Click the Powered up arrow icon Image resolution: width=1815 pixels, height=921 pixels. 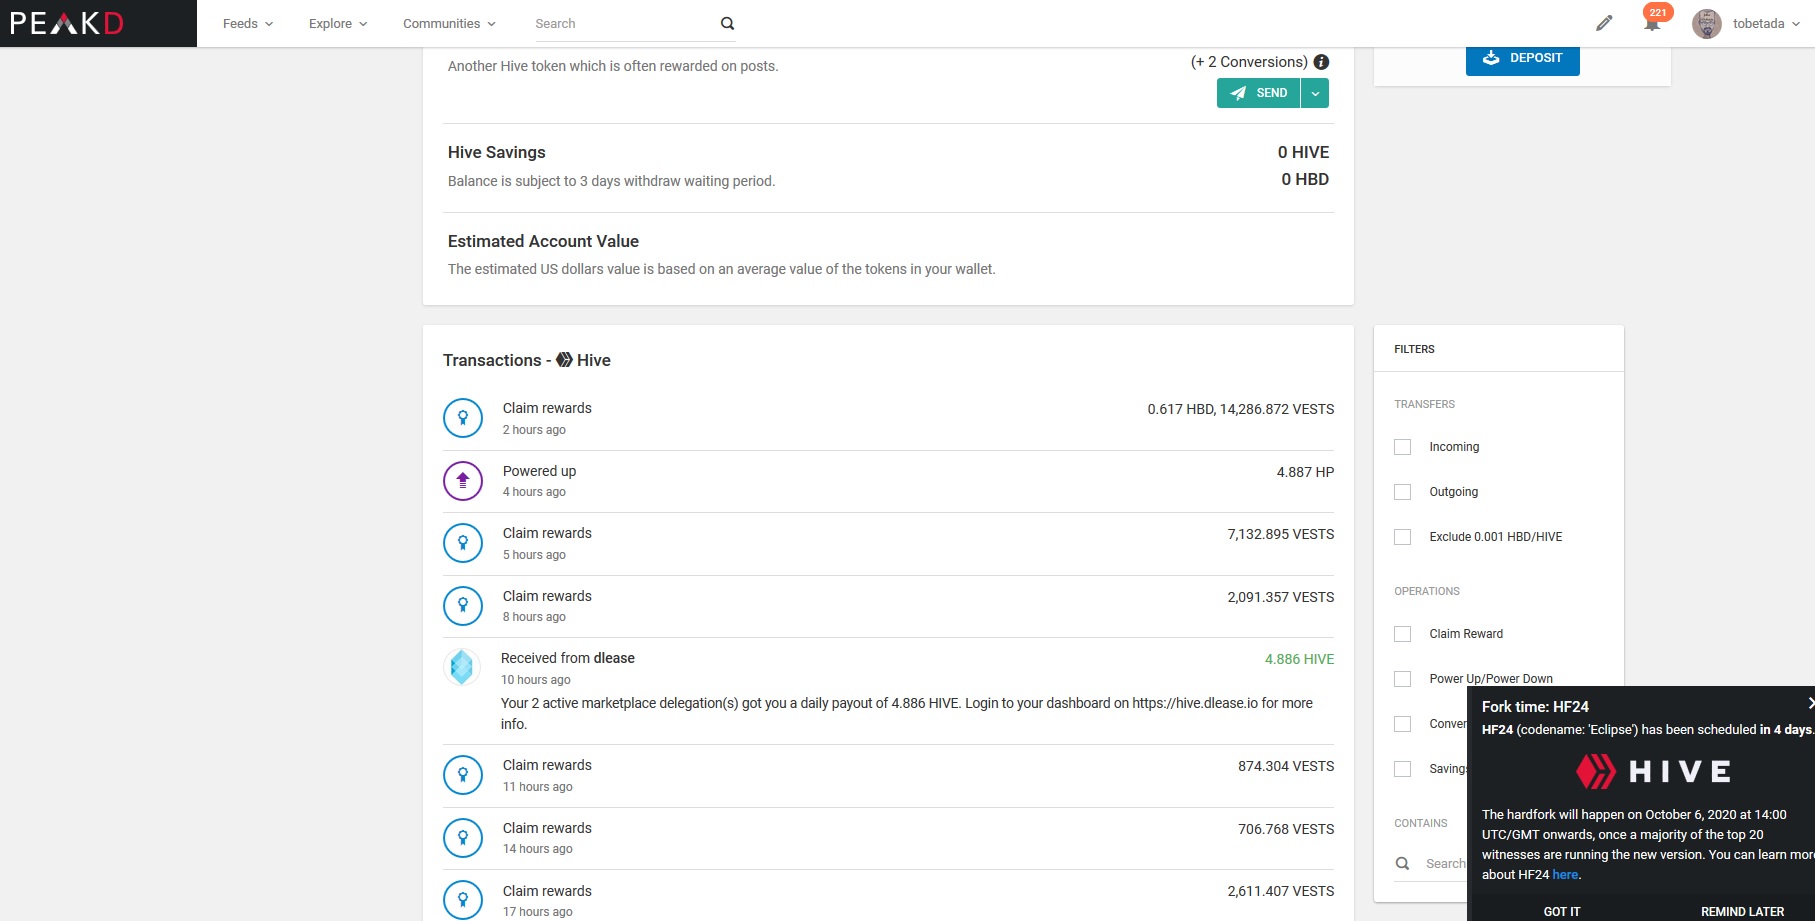pyautogui.click(x=463, y=480)
